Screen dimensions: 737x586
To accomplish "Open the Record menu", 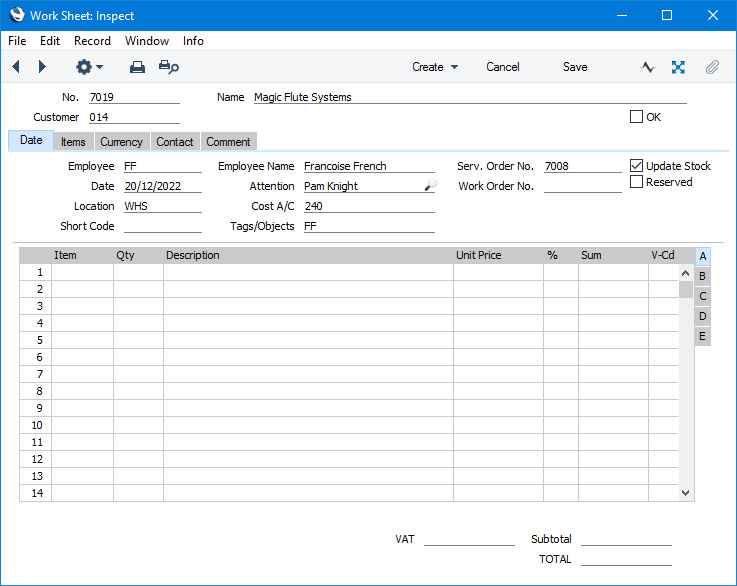I will (92, 41).
